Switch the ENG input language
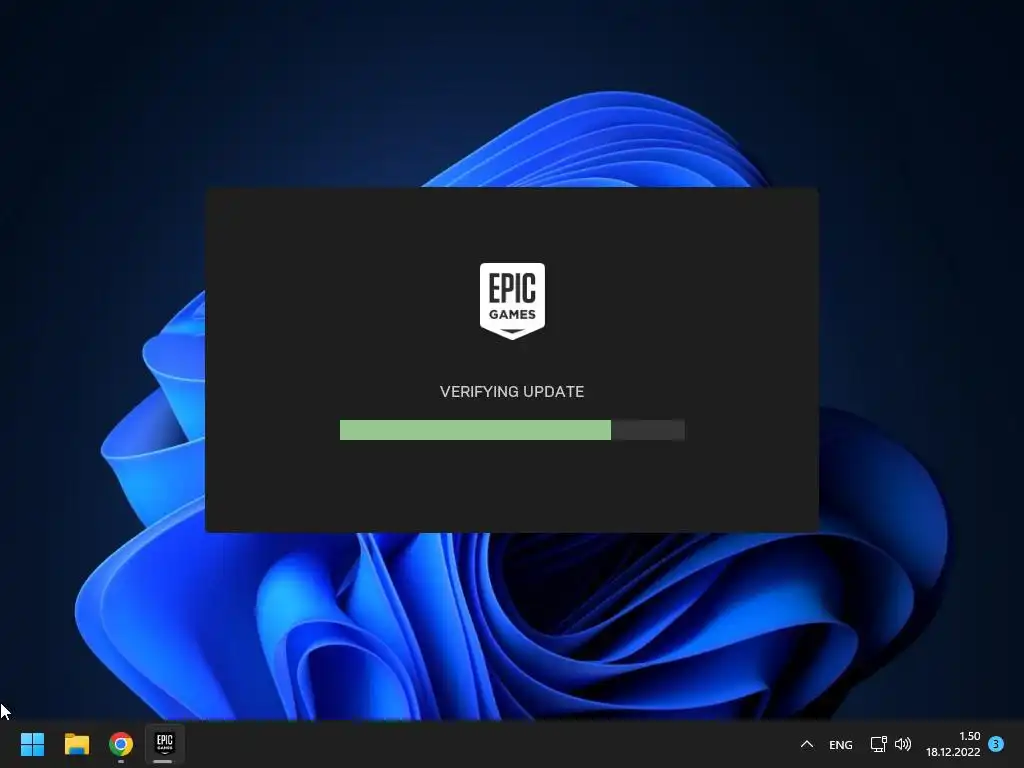The width and height of the screenshot is (1024, 768). 840,744
